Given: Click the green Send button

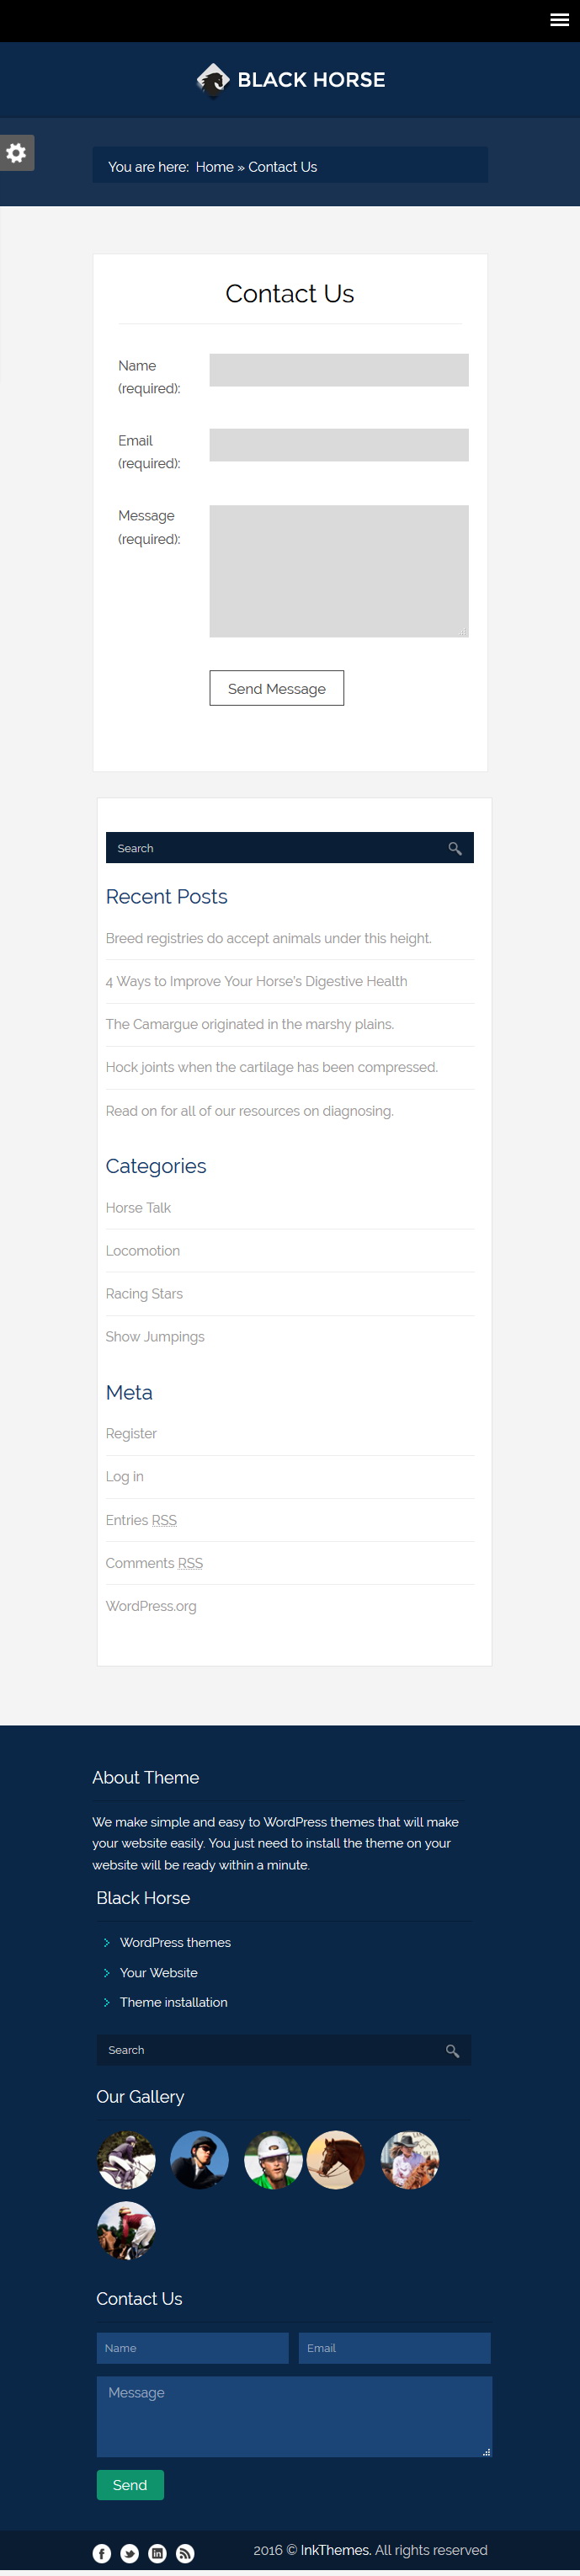Looking at the screenshot, I should pos(130,2484).
